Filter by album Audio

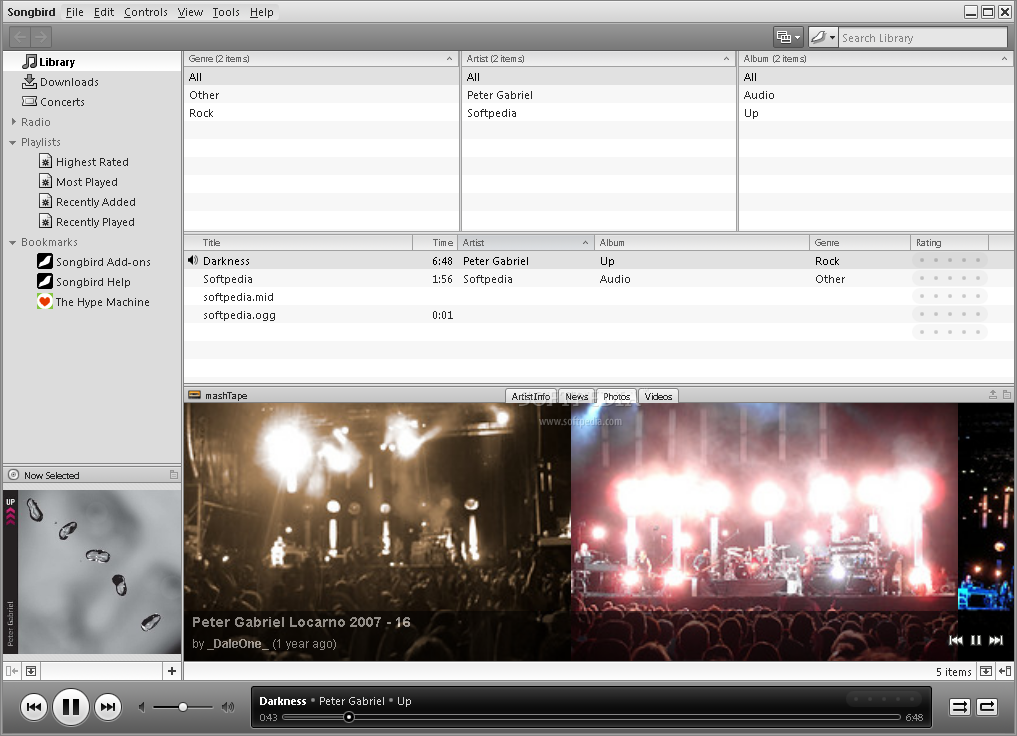tap(875, 95)
